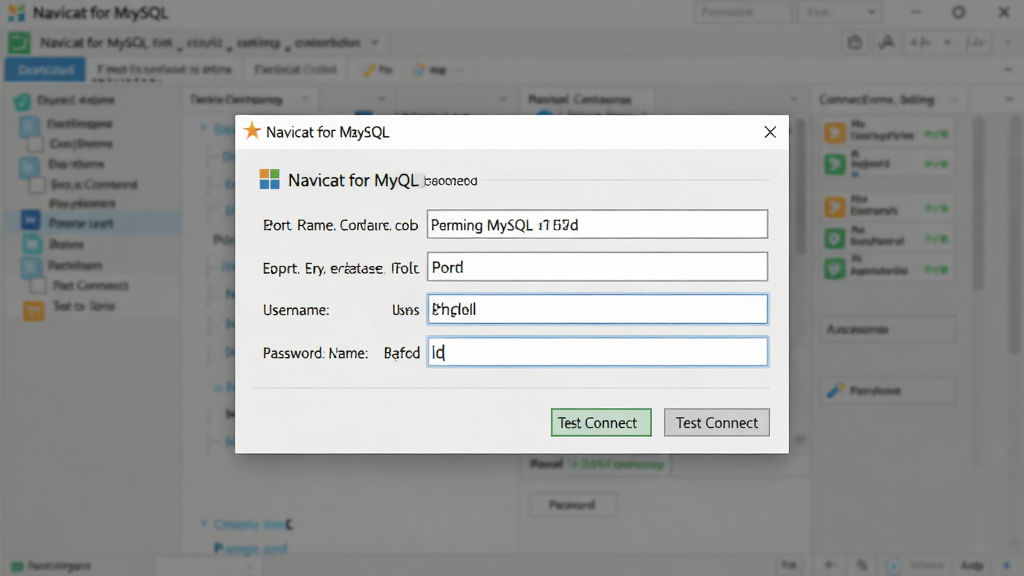Focus the field containing "Perming MySQL"
This screenshot has width=1024, height=576.
(597, 224)
